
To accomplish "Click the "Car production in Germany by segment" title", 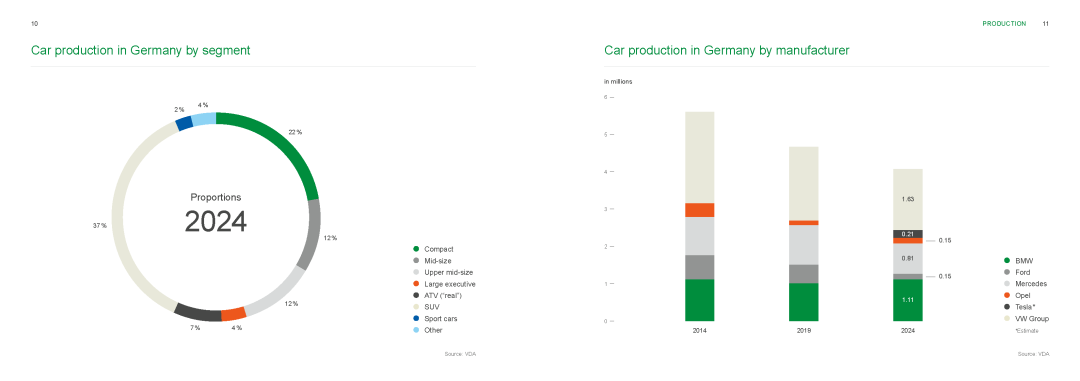I will click(x=141, y=50).
